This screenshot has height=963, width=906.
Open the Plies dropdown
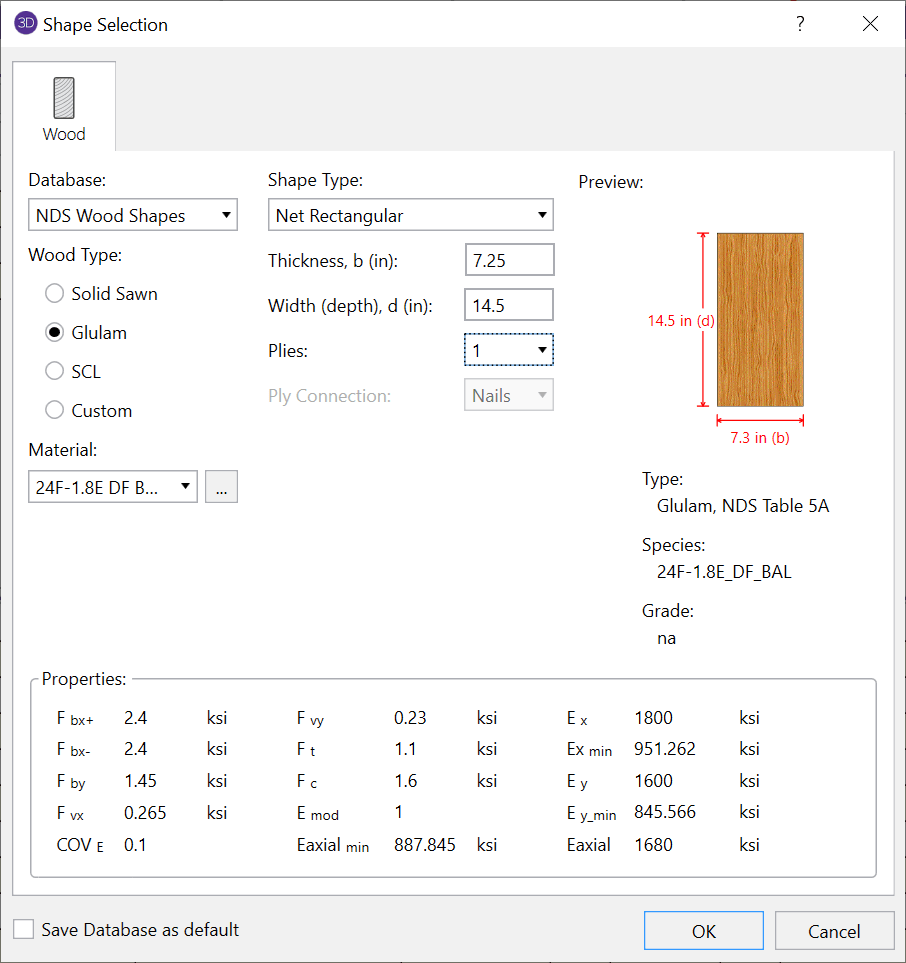click(508, 350)
